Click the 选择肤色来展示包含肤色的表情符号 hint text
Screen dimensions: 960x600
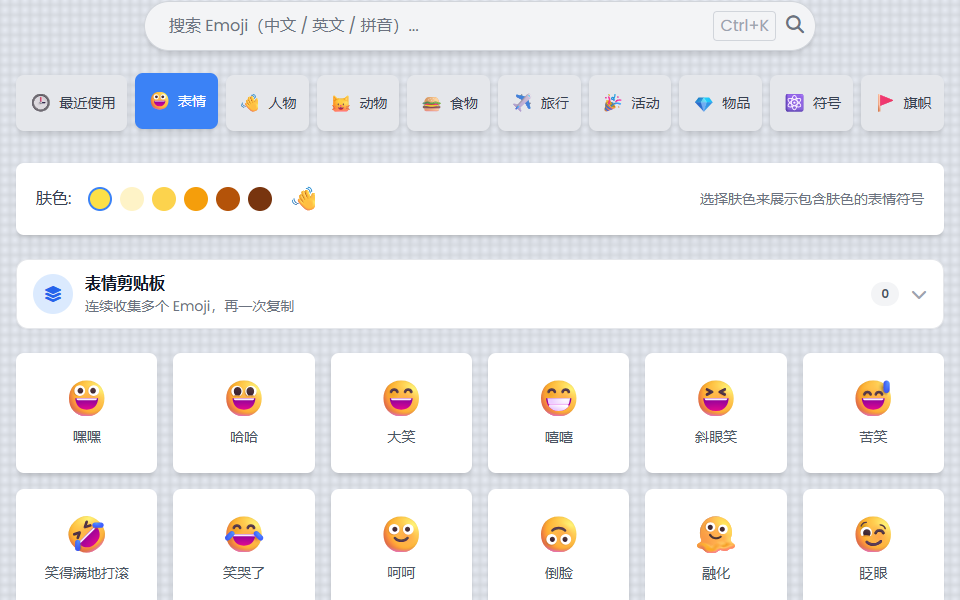tap(811, 199)
